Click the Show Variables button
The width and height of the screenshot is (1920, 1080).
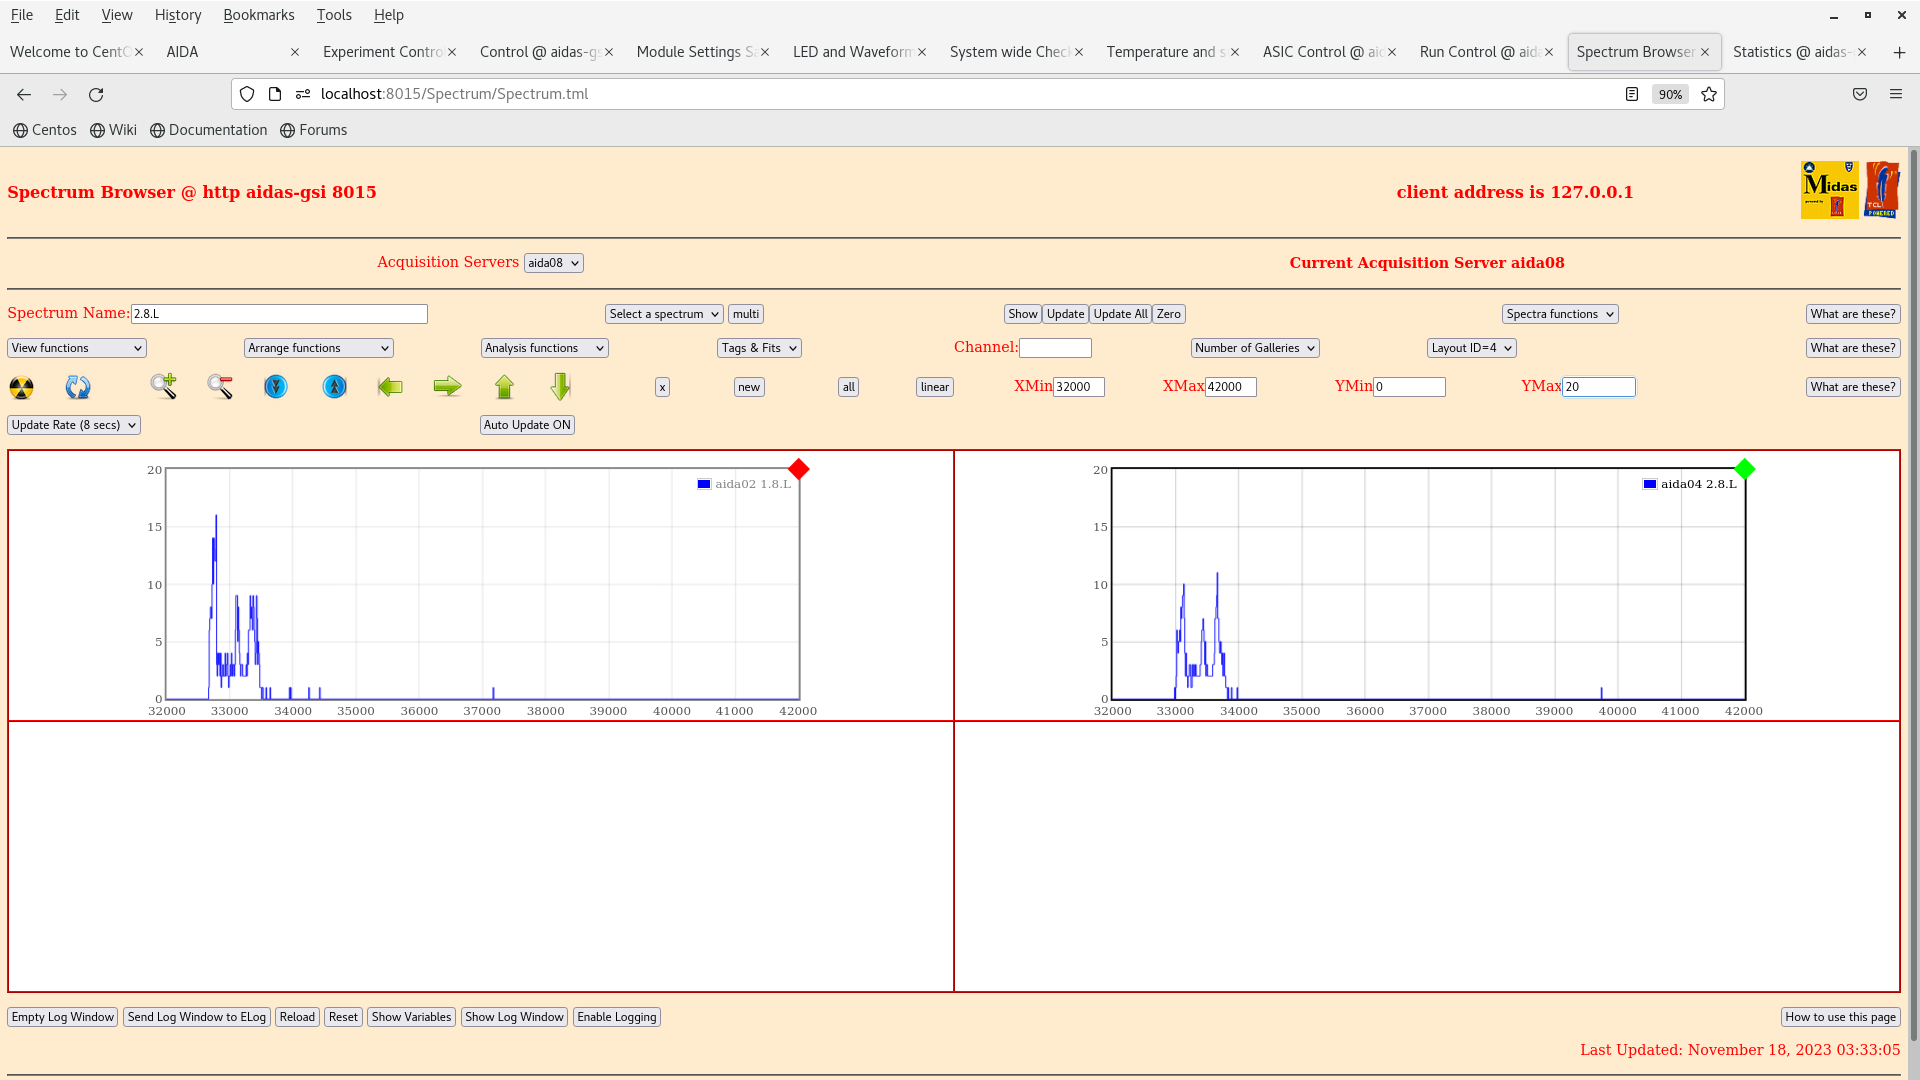411,1017
